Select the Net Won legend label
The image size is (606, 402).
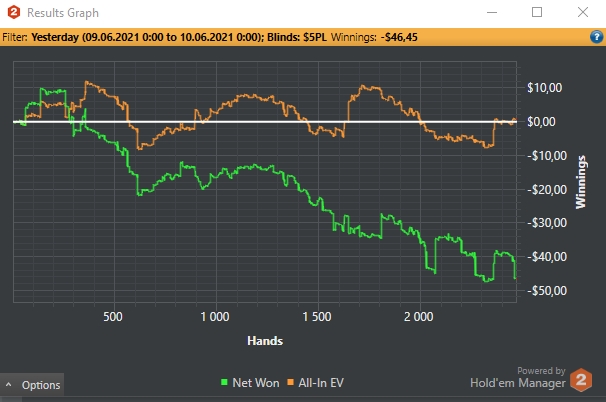click(x=256, y=383)
